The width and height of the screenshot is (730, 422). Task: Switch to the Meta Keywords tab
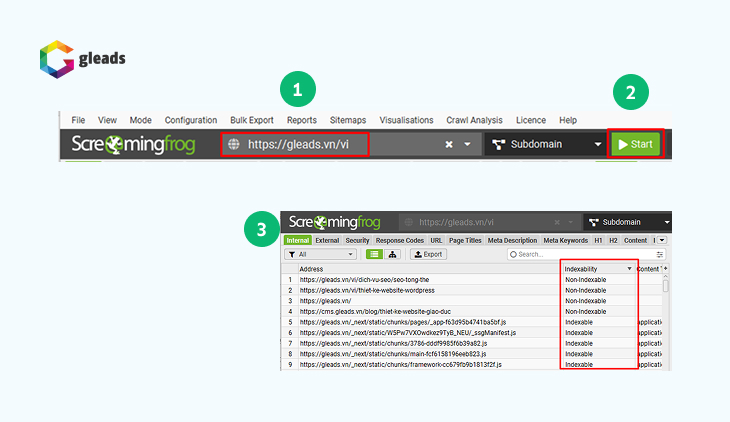click(x=566, y=240)
